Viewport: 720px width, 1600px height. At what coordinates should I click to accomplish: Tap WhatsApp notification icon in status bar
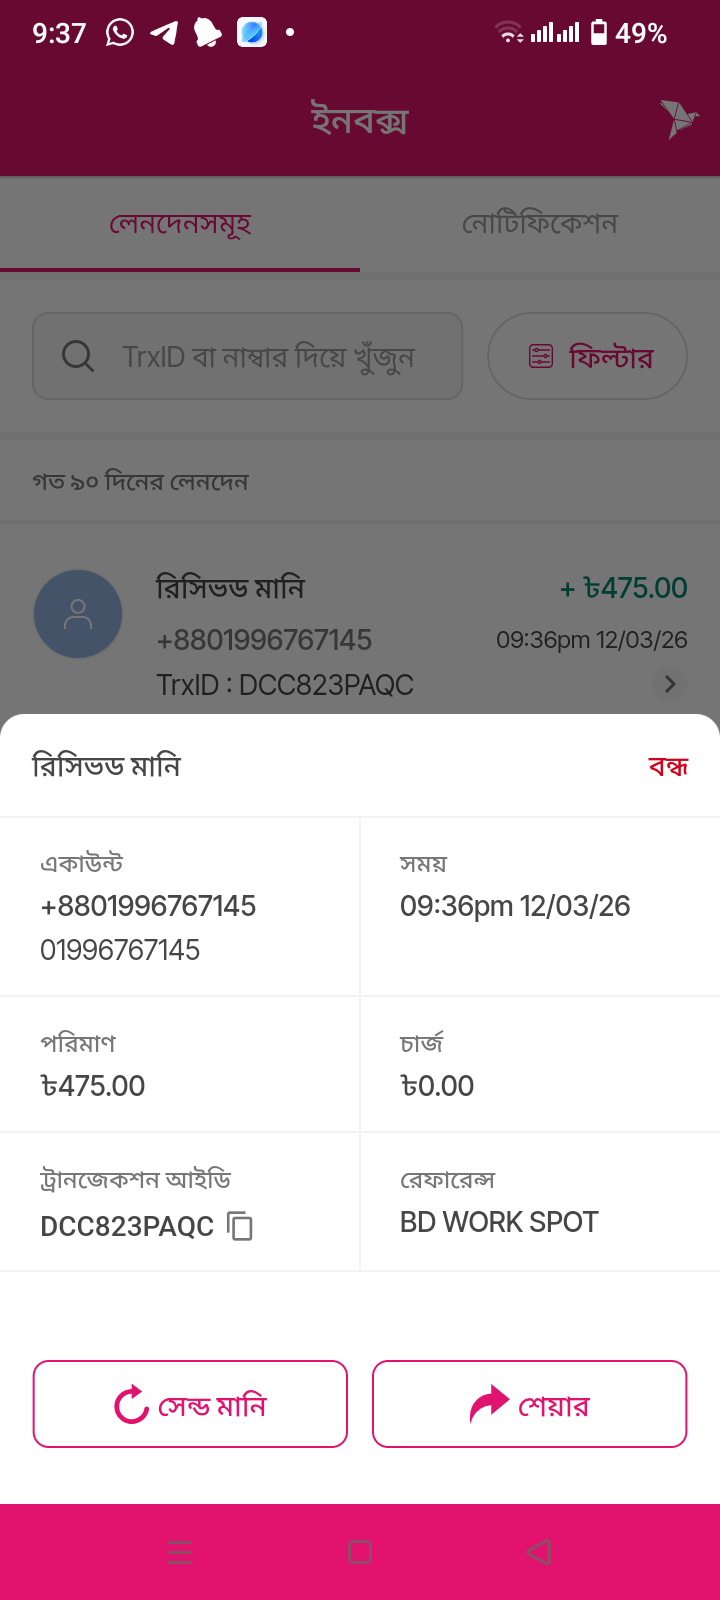pos(120,33)
